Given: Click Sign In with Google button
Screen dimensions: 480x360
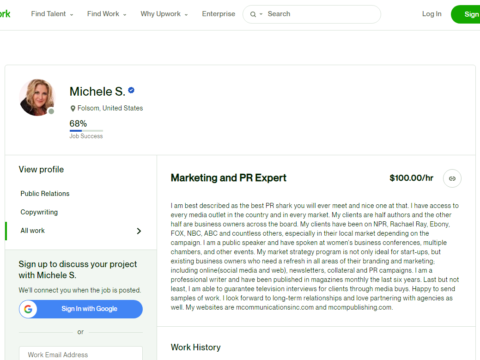Looking at the screenshot, I should coord(81,309).
